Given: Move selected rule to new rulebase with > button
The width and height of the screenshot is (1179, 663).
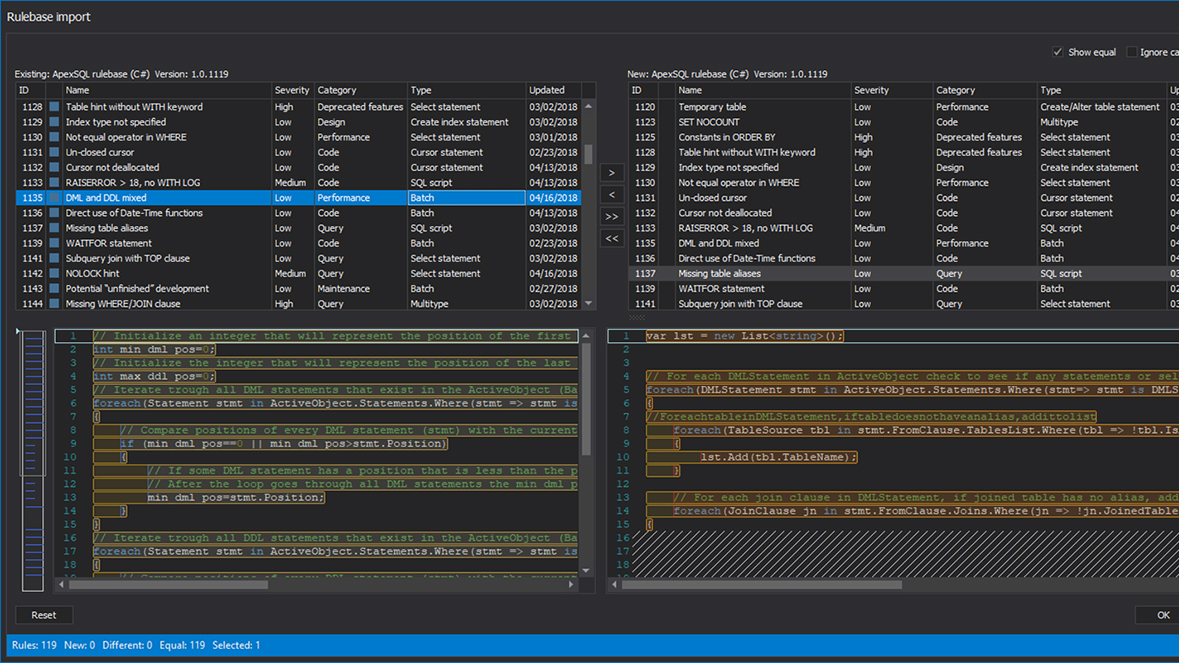Looking at the screenshot, I should click(x=612, y=172).
